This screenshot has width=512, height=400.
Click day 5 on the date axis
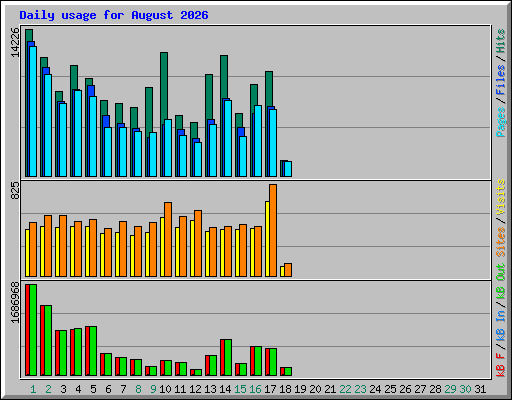[93, 389]
